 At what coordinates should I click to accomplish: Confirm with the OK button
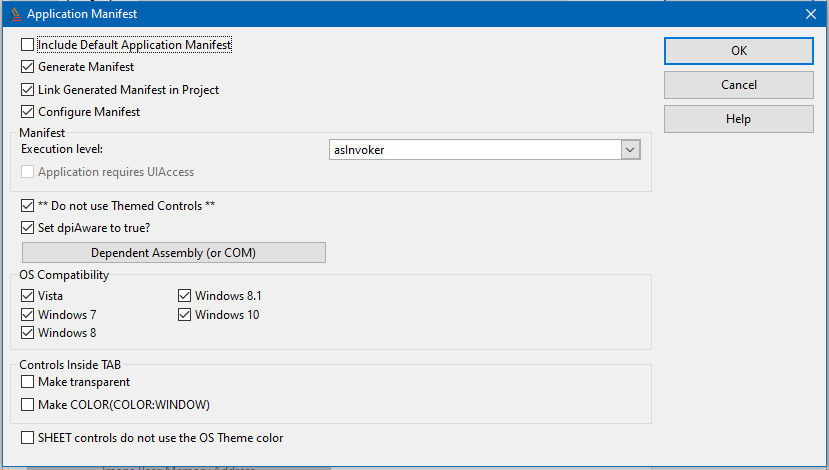[x=739, y=51]
